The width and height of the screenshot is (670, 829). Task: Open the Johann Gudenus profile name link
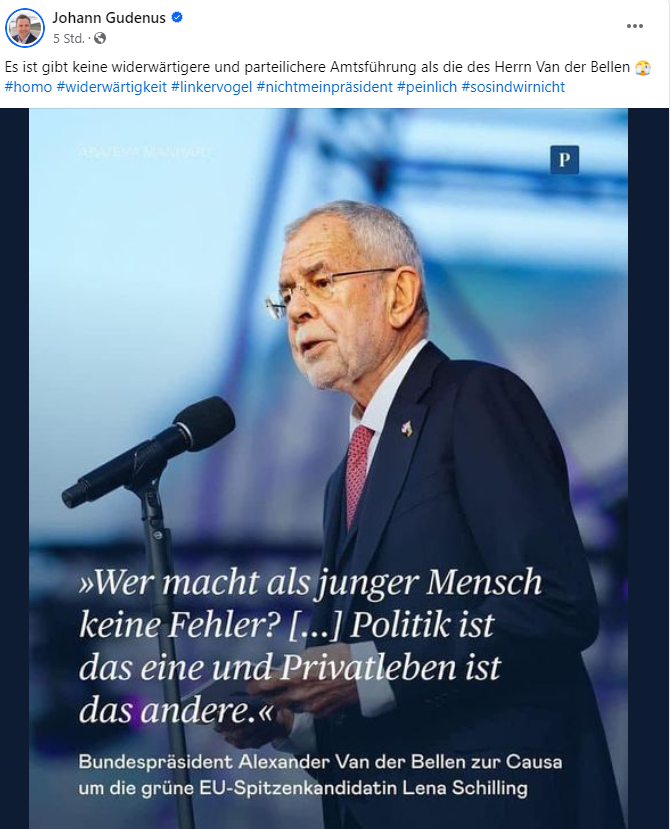(109, 17)
